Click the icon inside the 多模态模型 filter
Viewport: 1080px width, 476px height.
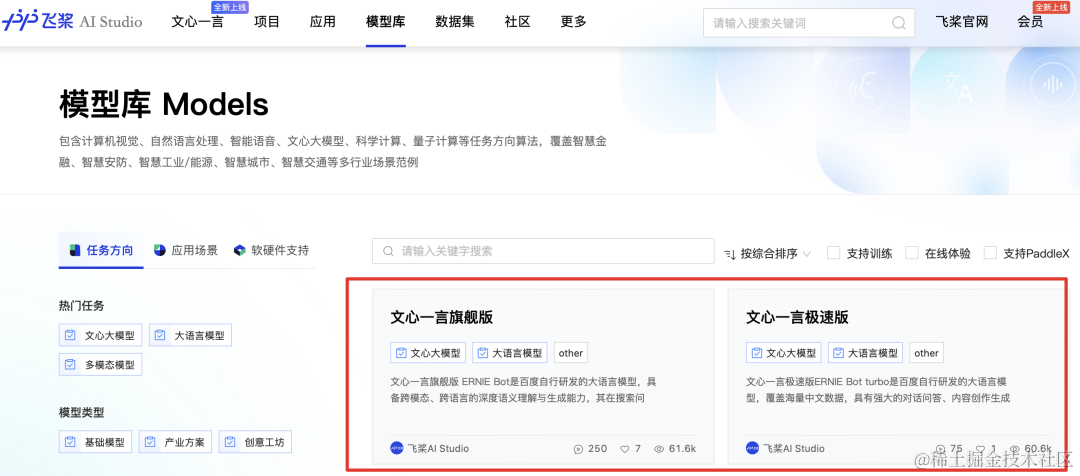point(70,364)
